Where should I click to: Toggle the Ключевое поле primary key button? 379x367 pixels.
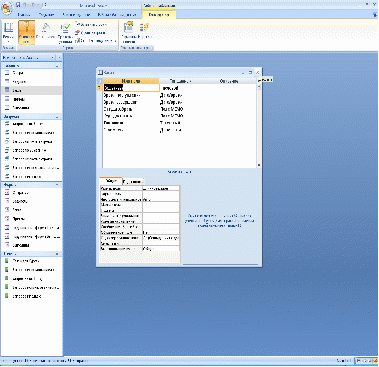(x=26, y=33)
